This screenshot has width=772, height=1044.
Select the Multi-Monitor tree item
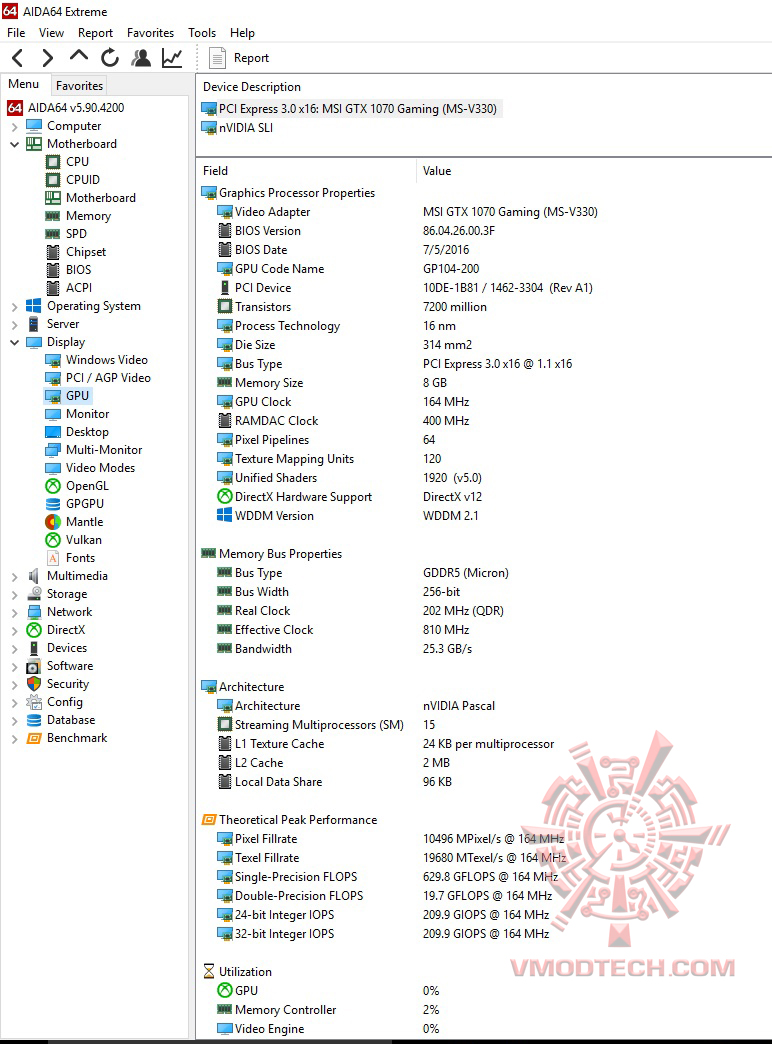tap(94, 449)
